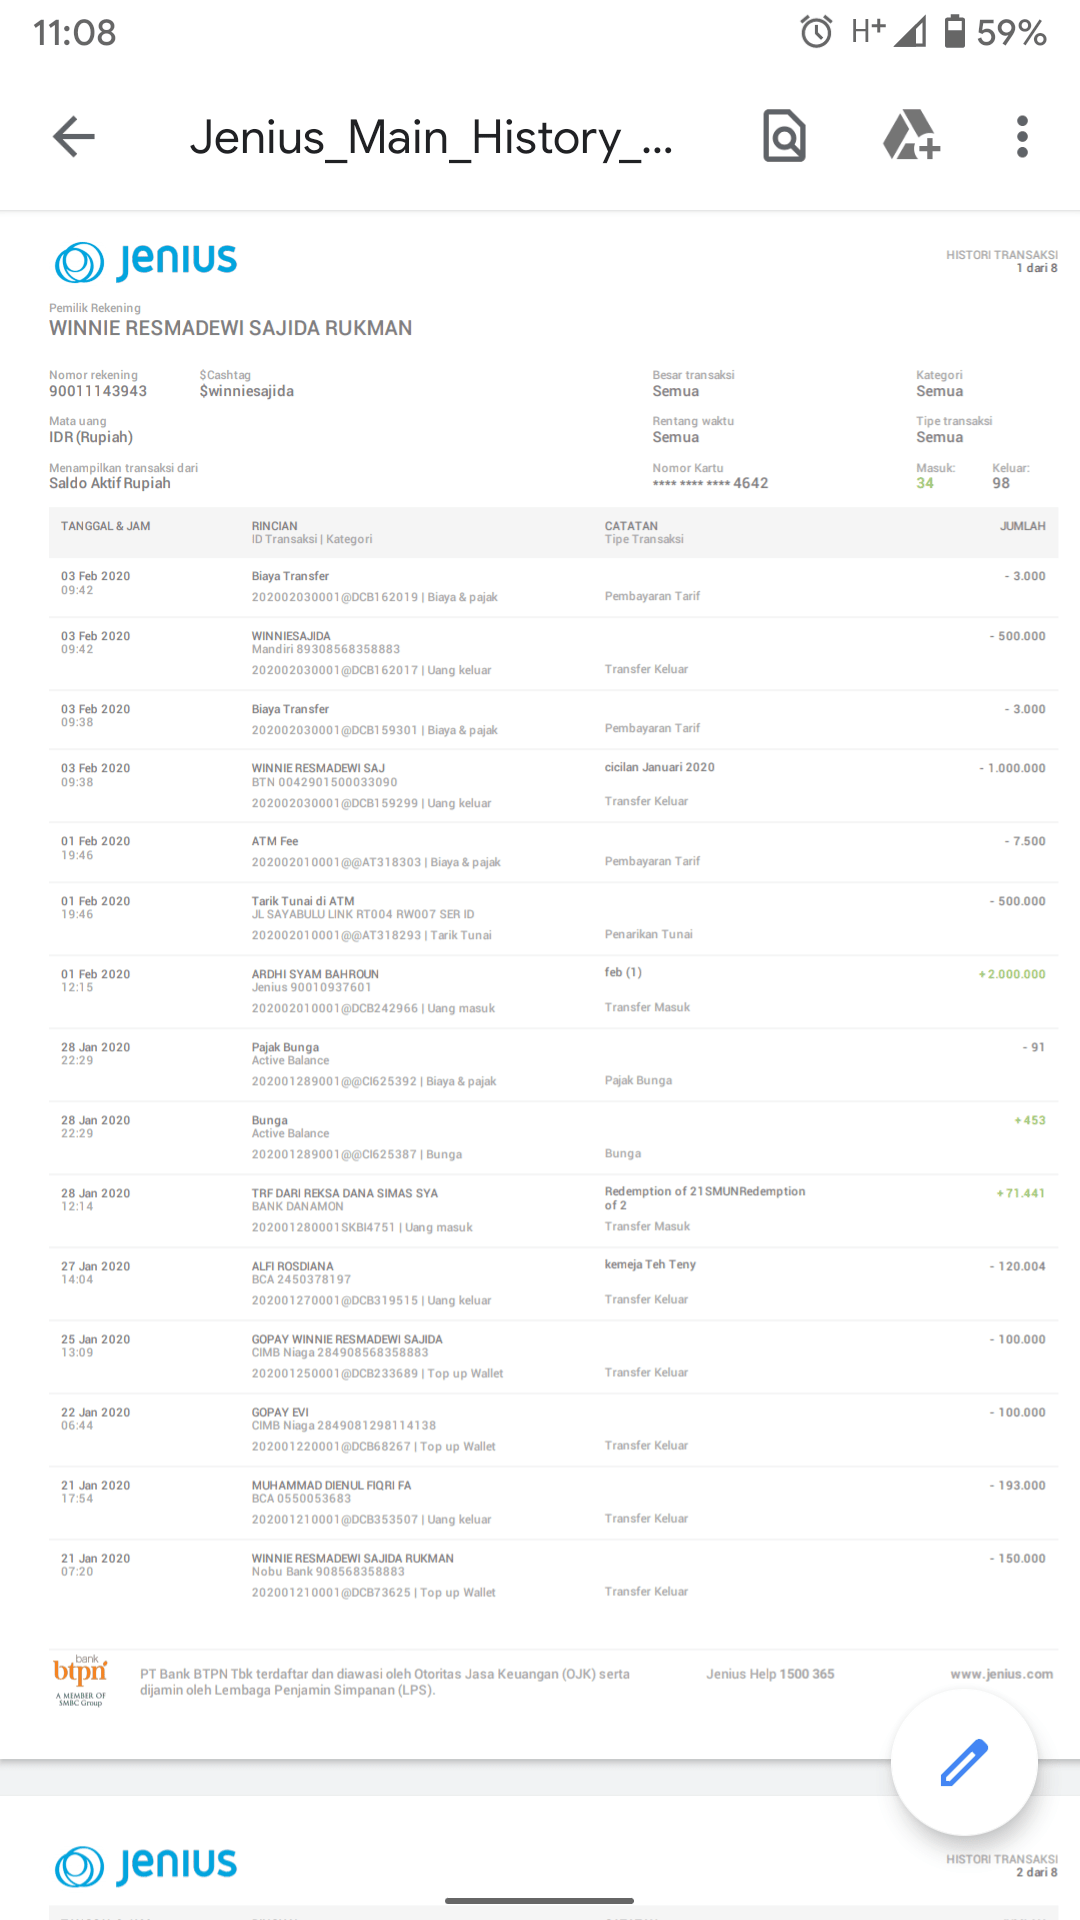1080x1920 pixels.
Task: Tap the back arrow icon
Action: [74, 137]
